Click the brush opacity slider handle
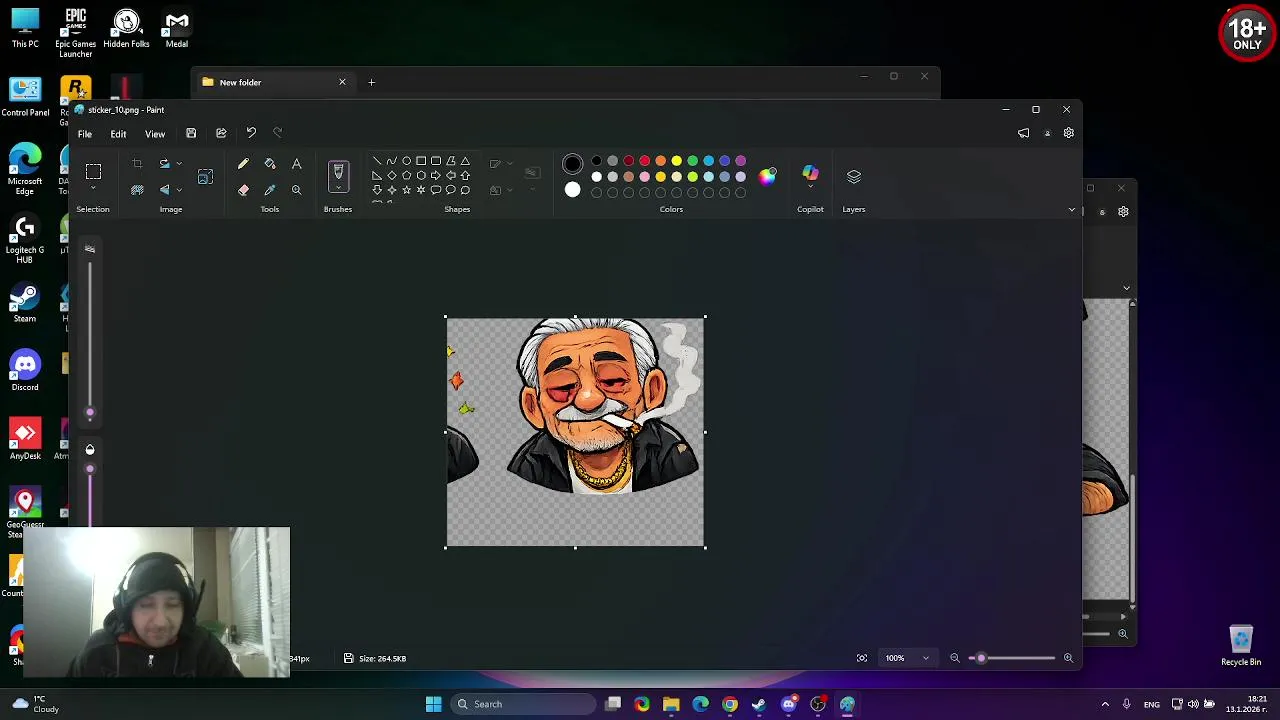This screenshot has height=720, width=1280. (90, 468)
